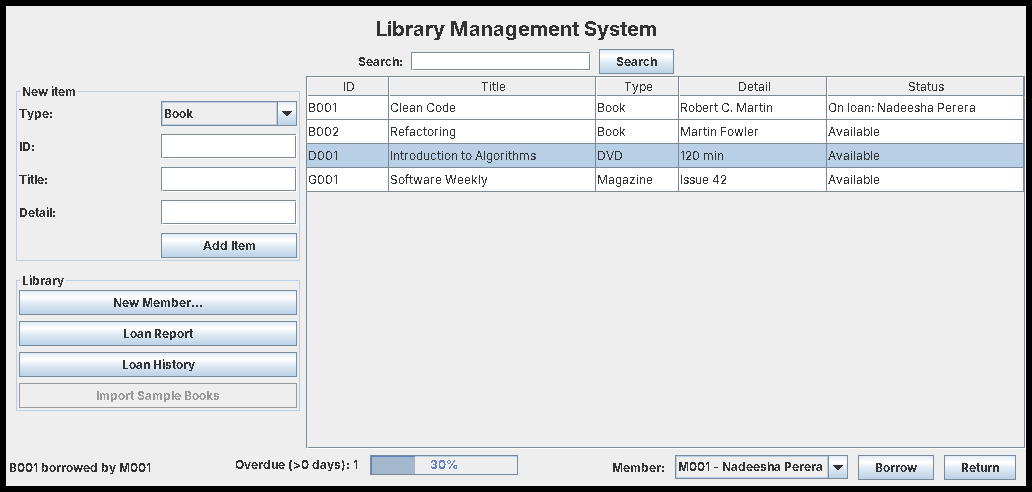Image resolution: width=1032 pixels, height=492 pixels.
Task: Click the Overdue (>0 days): 1 label
Action: click(x=297, y=465)
